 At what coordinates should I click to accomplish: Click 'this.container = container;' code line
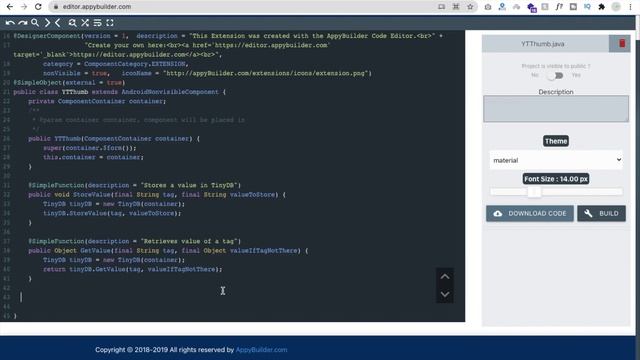click(93, 157)
